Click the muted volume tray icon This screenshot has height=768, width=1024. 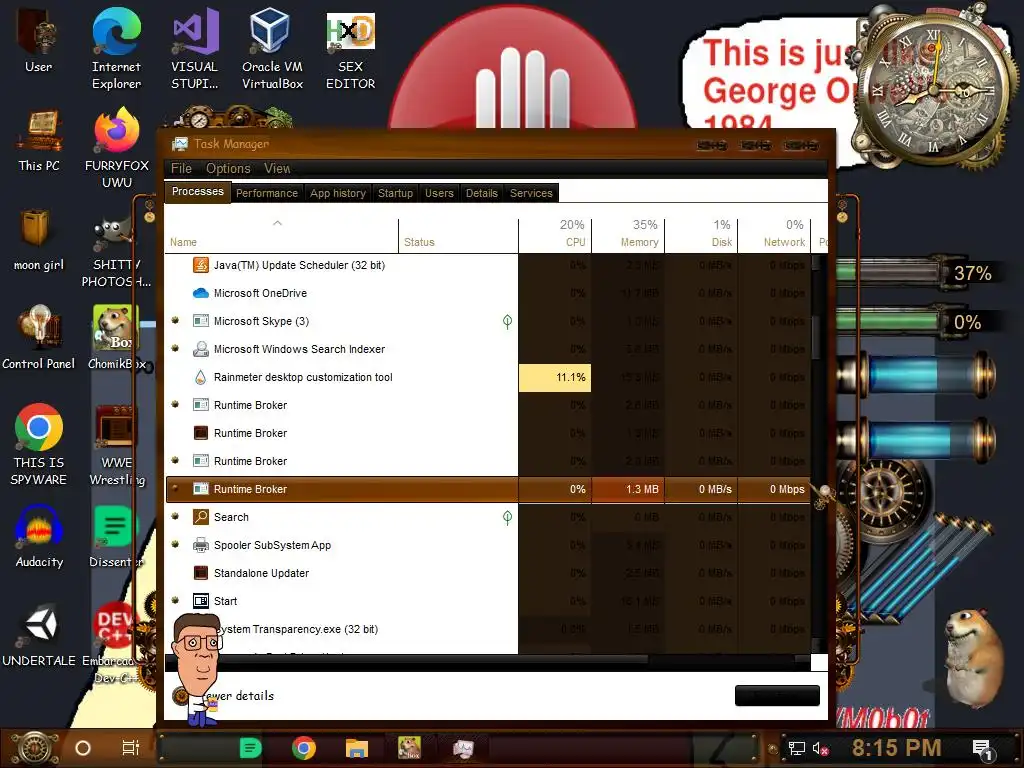tap(821, 748)
